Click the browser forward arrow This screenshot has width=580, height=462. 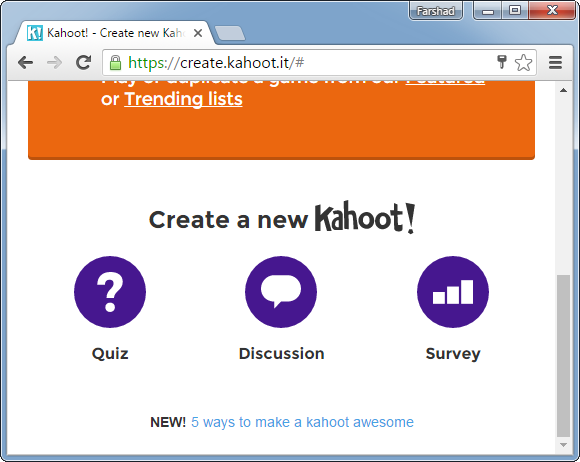[x=55, y=63]
